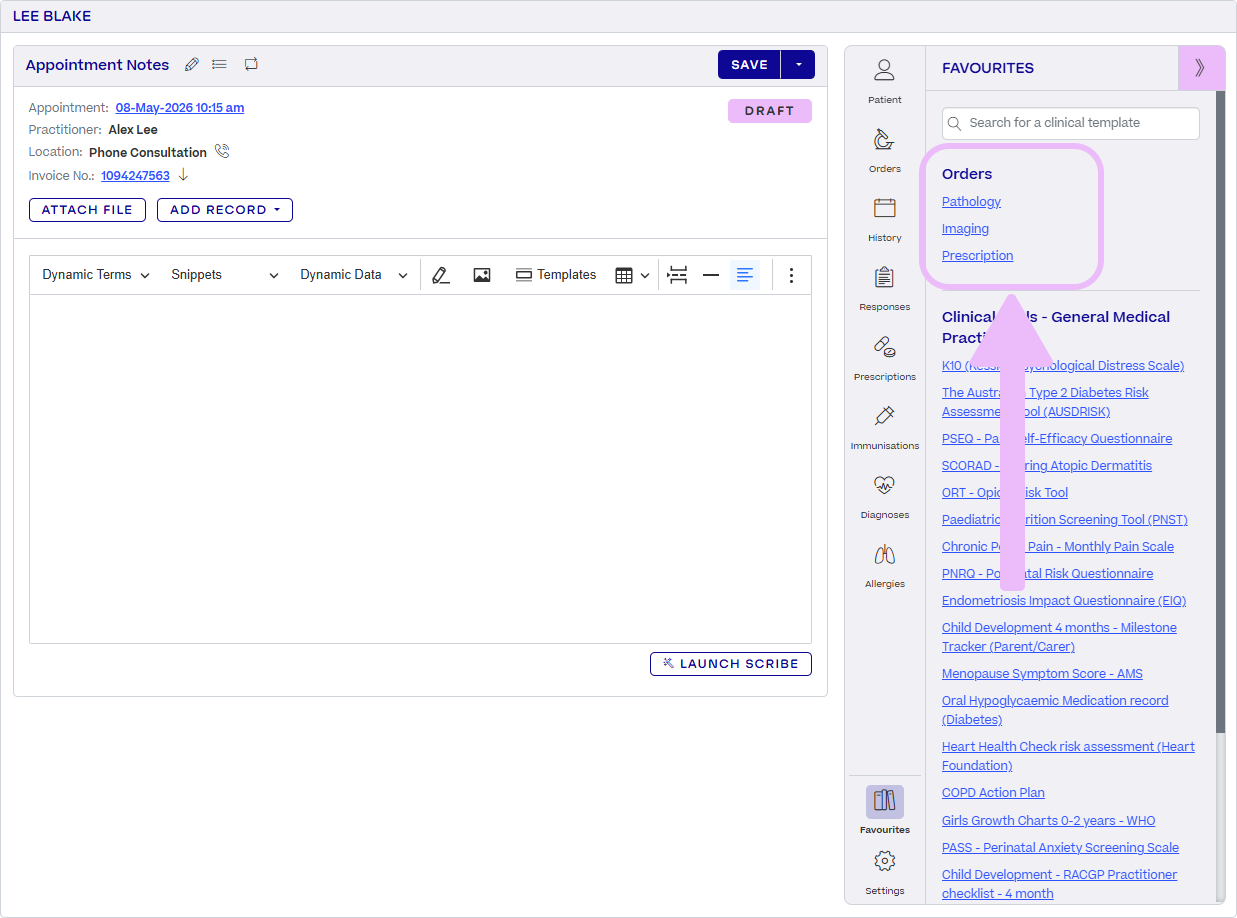
Task: Open the SCORAD dermatitis template link
Action: click(1047, 466)
